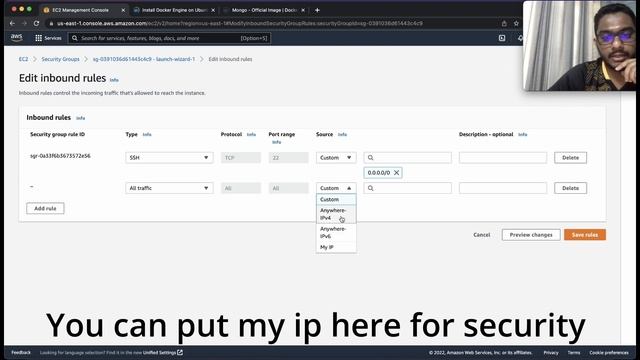Viewport: 640px width, 360px height.
Task: Click the Feedback link in footer
Action: pos(21,352)
